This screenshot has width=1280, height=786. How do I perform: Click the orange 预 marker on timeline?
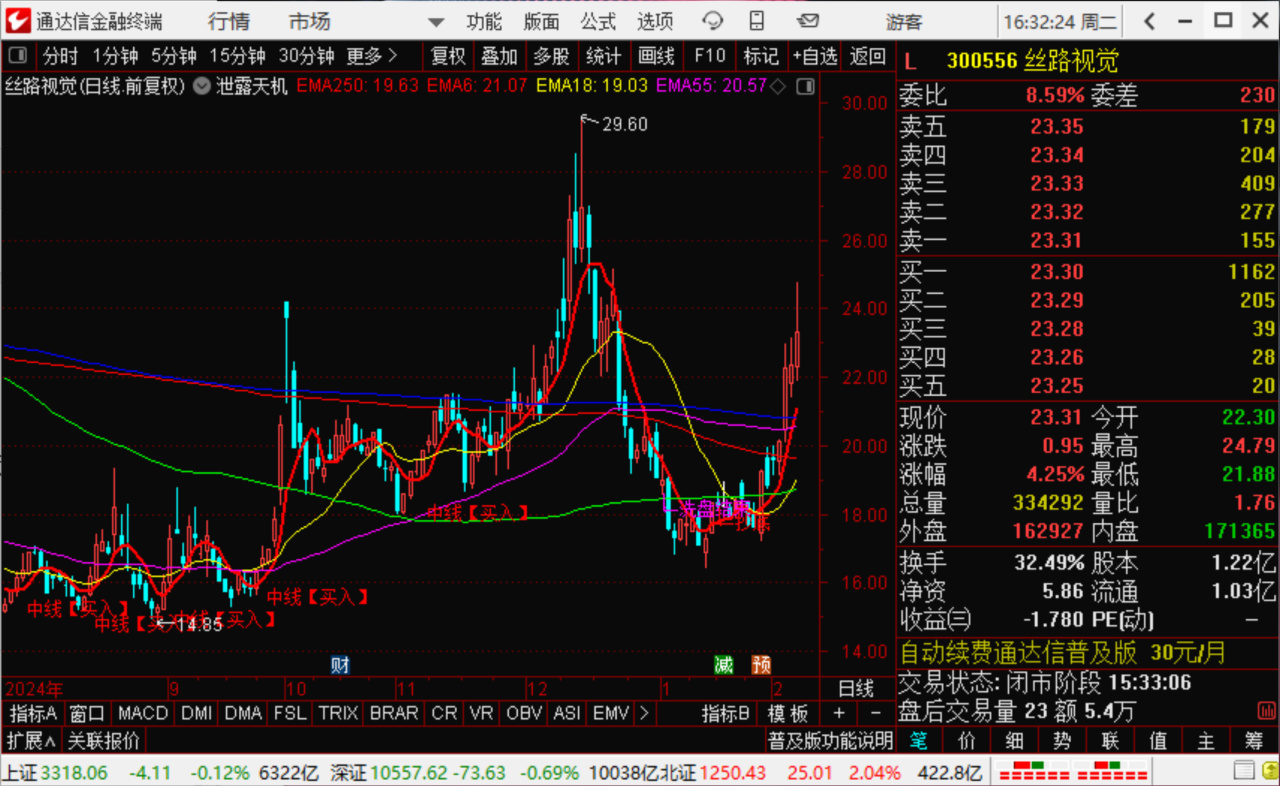[x=761, y=664]
